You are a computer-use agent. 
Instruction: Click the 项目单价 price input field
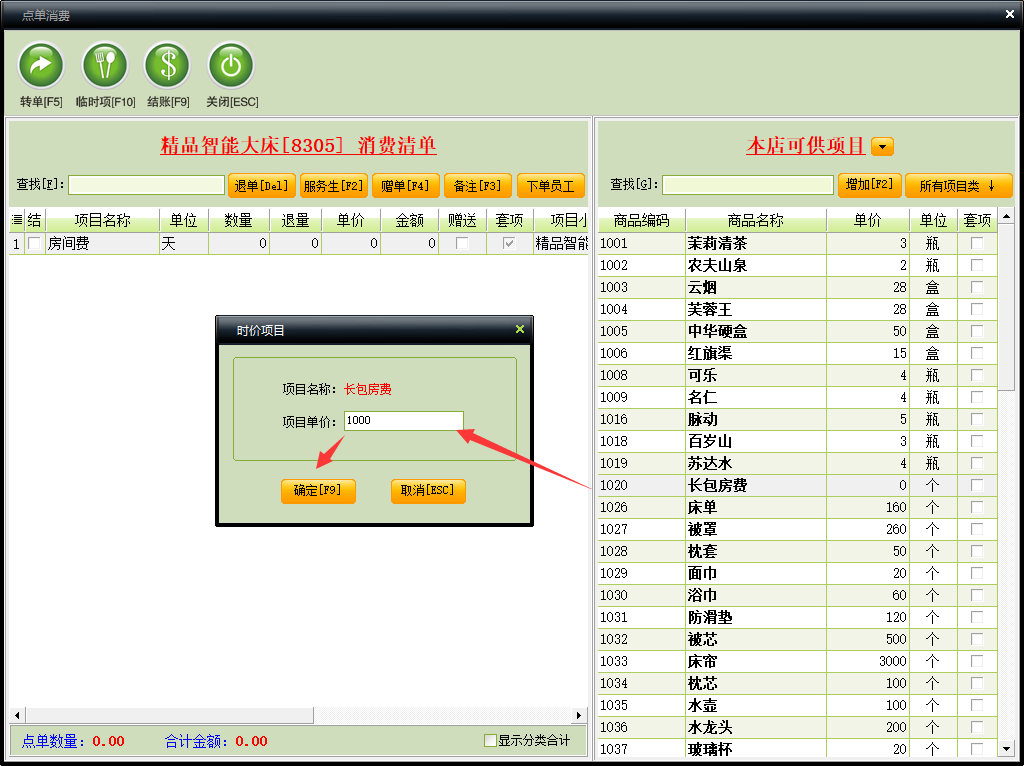click(404, 421)
